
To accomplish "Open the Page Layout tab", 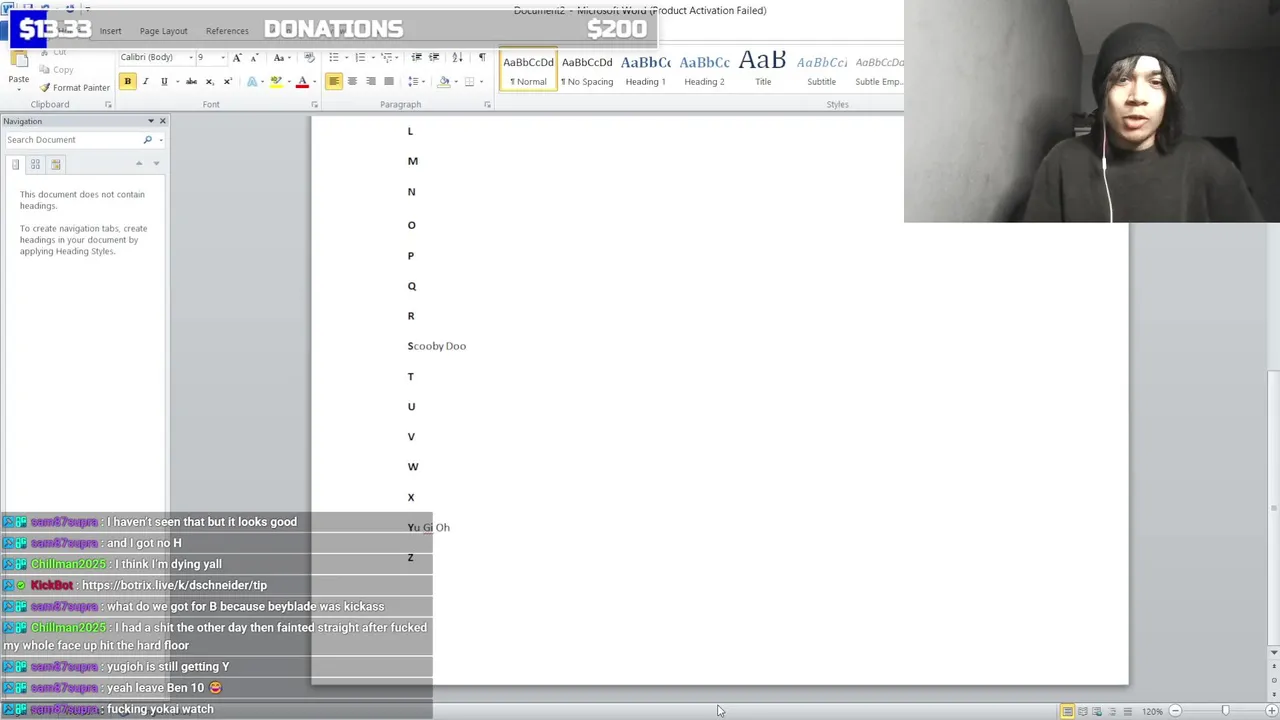I will click(x=163, y=31).
